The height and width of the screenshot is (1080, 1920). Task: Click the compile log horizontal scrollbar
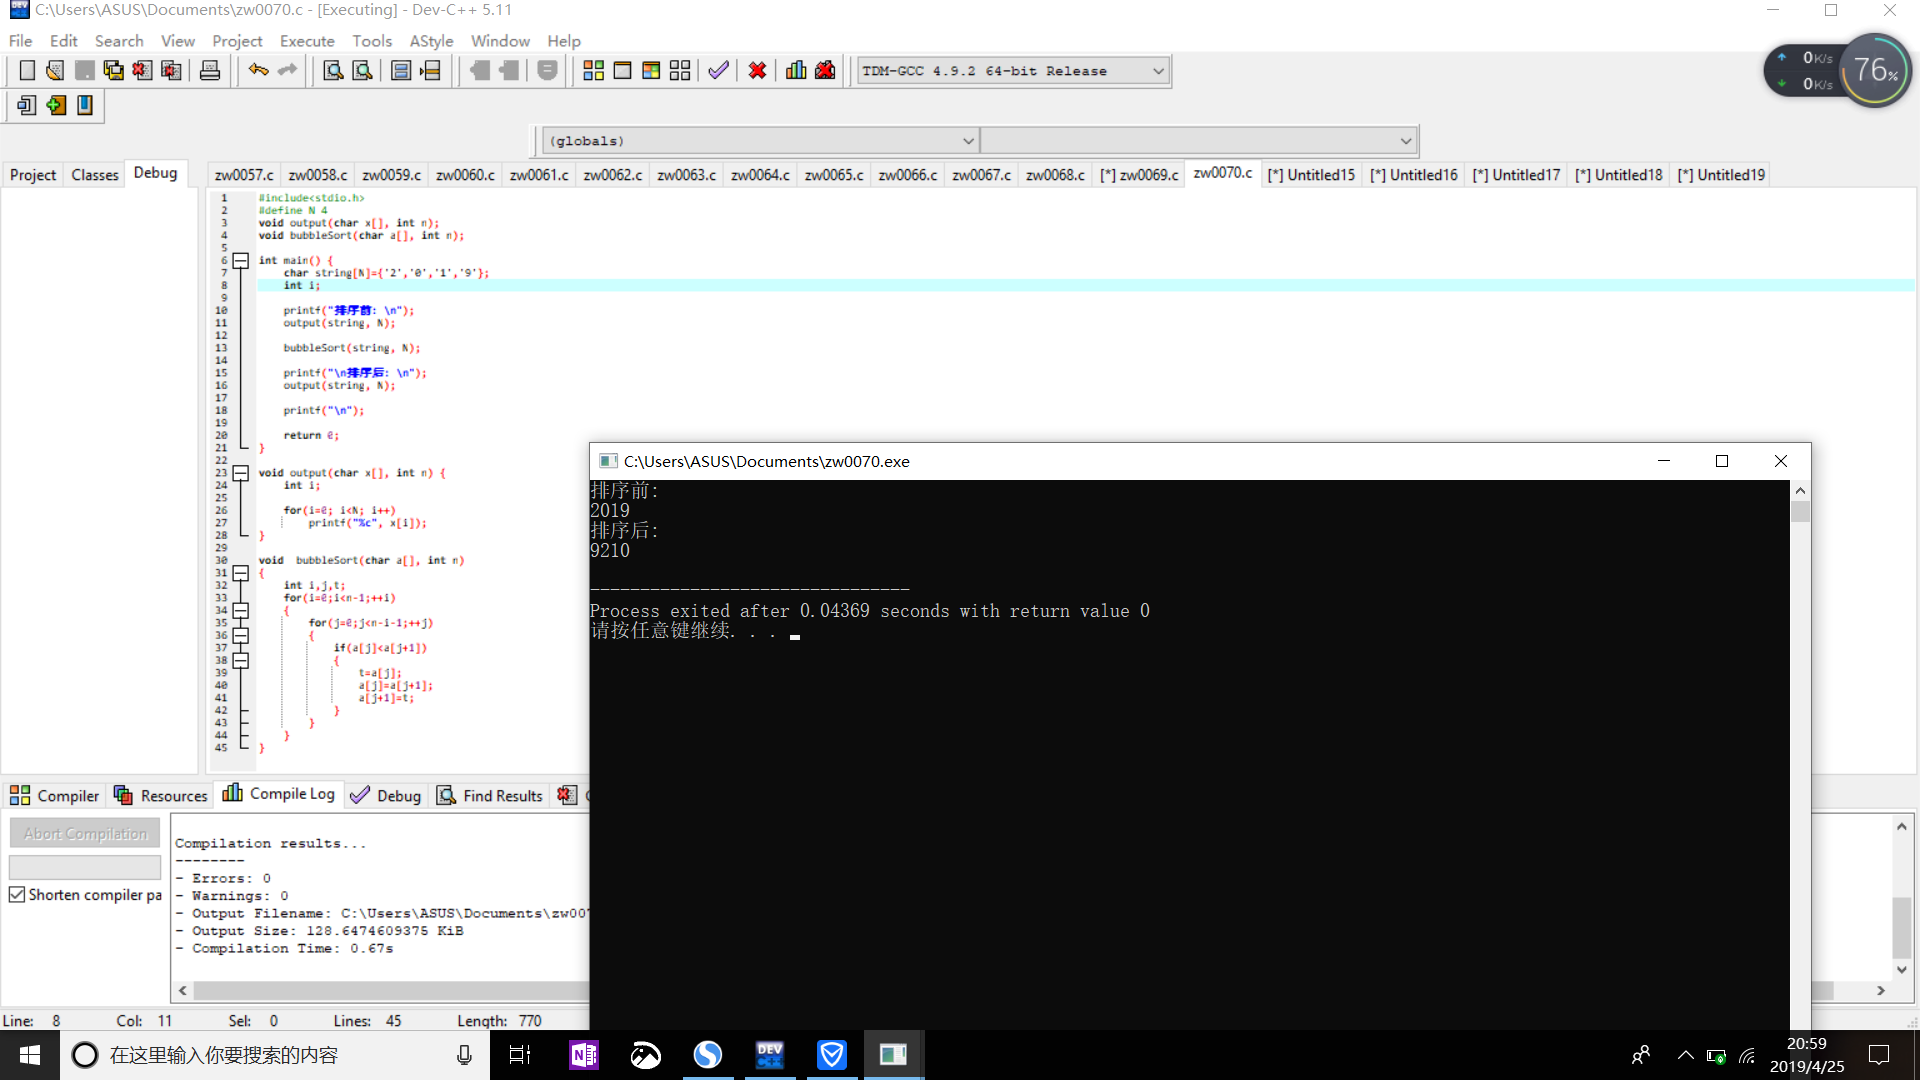click(x=390, y=990)
